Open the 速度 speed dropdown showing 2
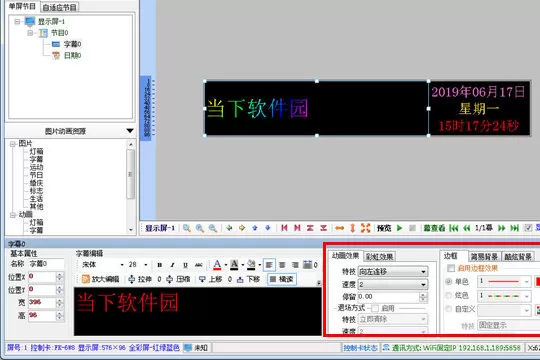 tap(393, 285)
